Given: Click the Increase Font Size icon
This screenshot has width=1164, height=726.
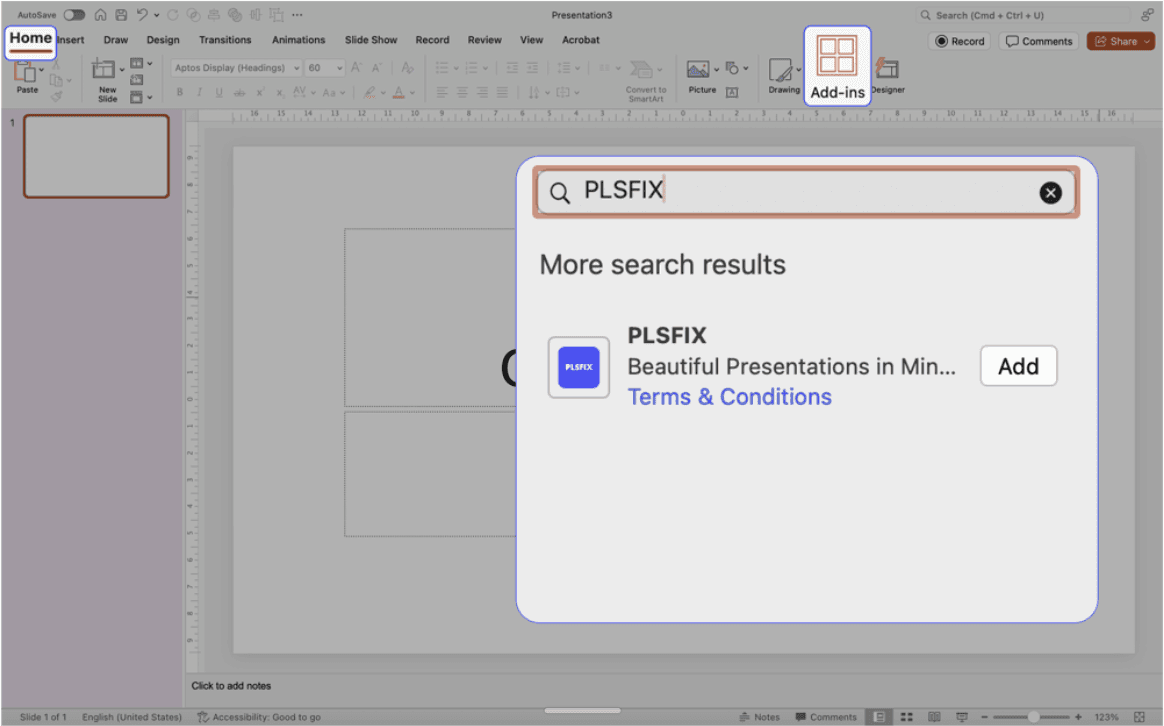Looking at the screenshot, I should coord(356,68).
